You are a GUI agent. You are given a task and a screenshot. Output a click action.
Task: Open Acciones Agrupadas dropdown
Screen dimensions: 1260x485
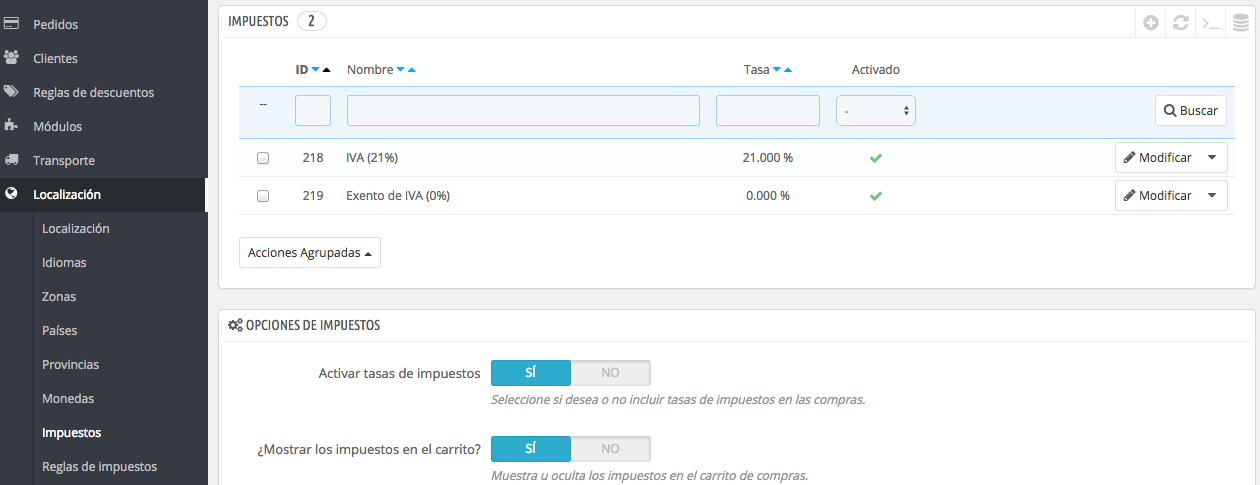(310, 253)
